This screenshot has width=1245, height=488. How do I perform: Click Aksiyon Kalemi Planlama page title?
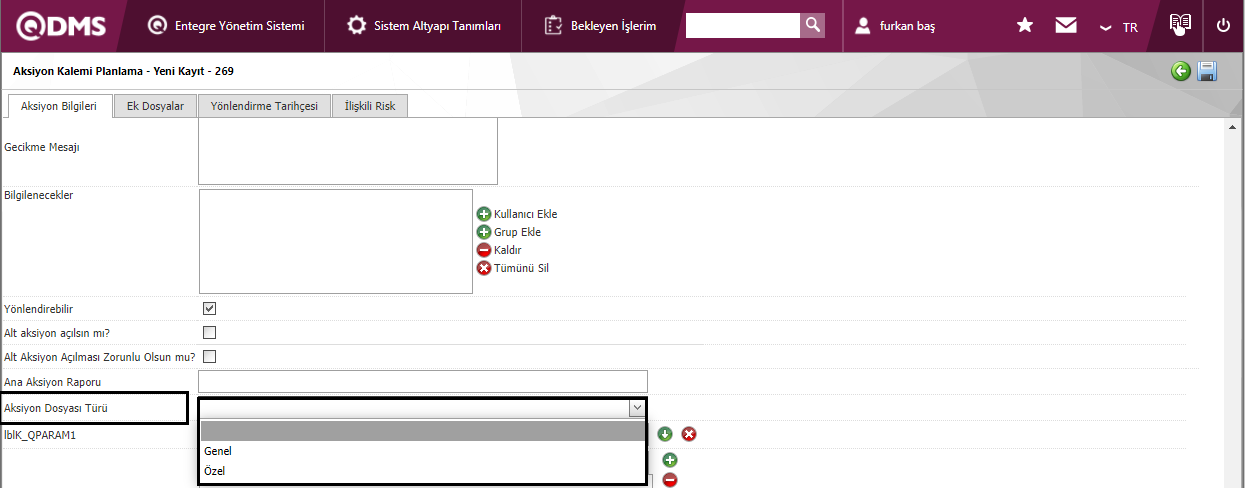point(124,71)
